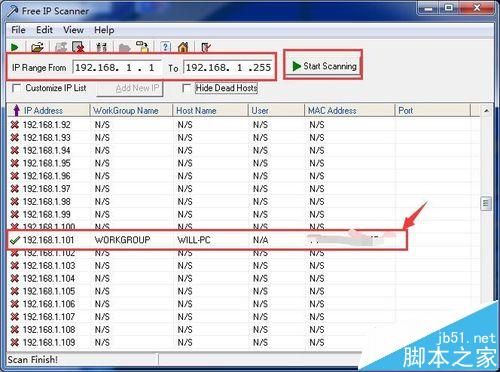Click the options toolbar icon beside delete
This screenshot has height=372, width=500.
tap(102, 47)
